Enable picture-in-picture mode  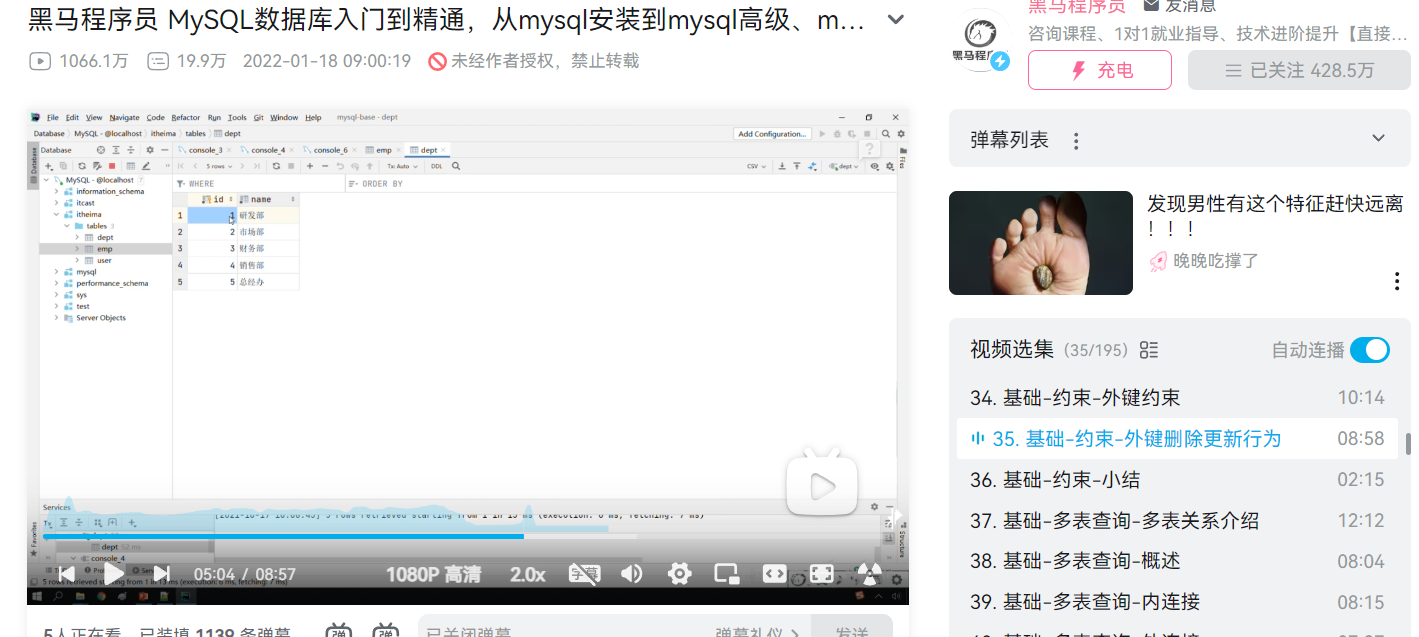[726, 573]
